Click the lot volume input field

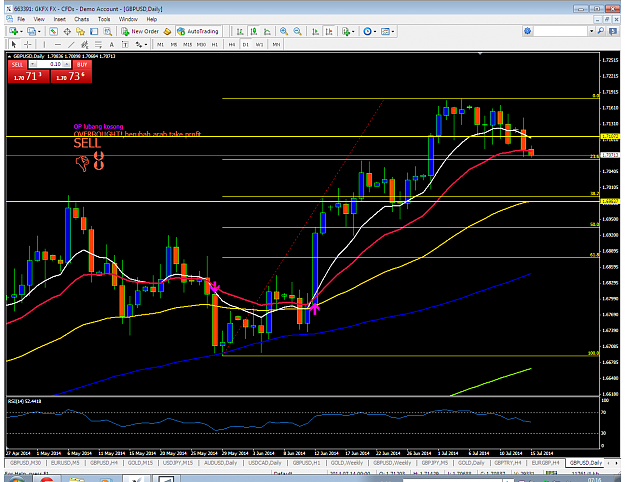pyautogui.click(x=50, y=64)
